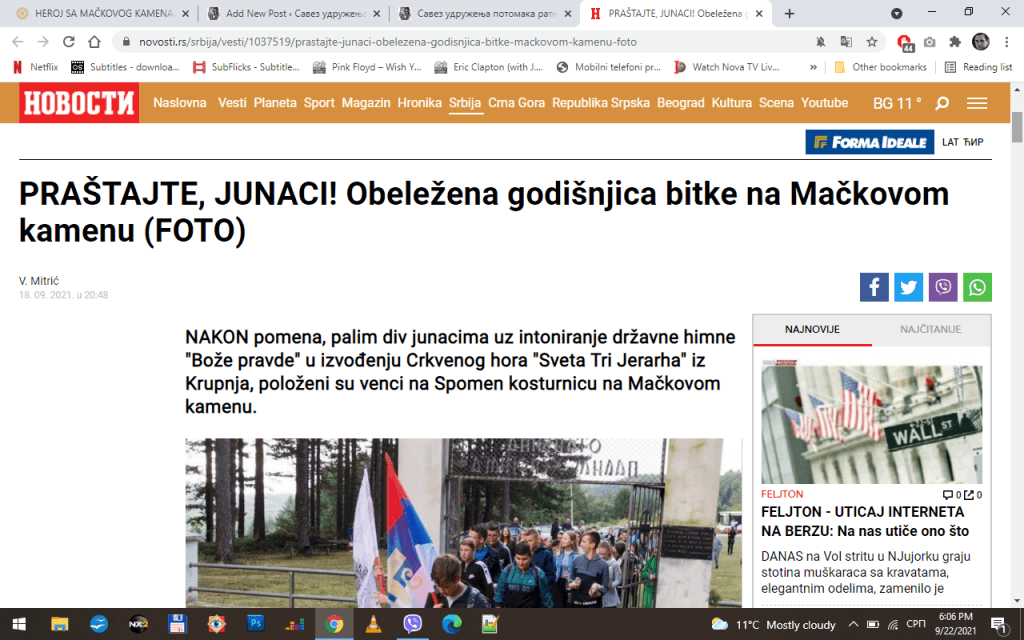Reload the page
This screenshot has width=1024, height=640.
[69, 42]
